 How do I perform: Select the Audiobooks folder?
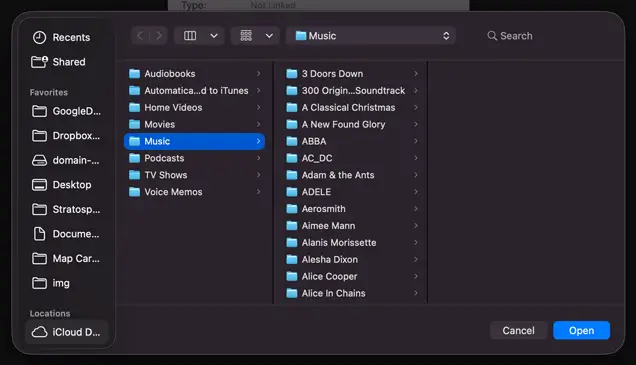(194, 74)
